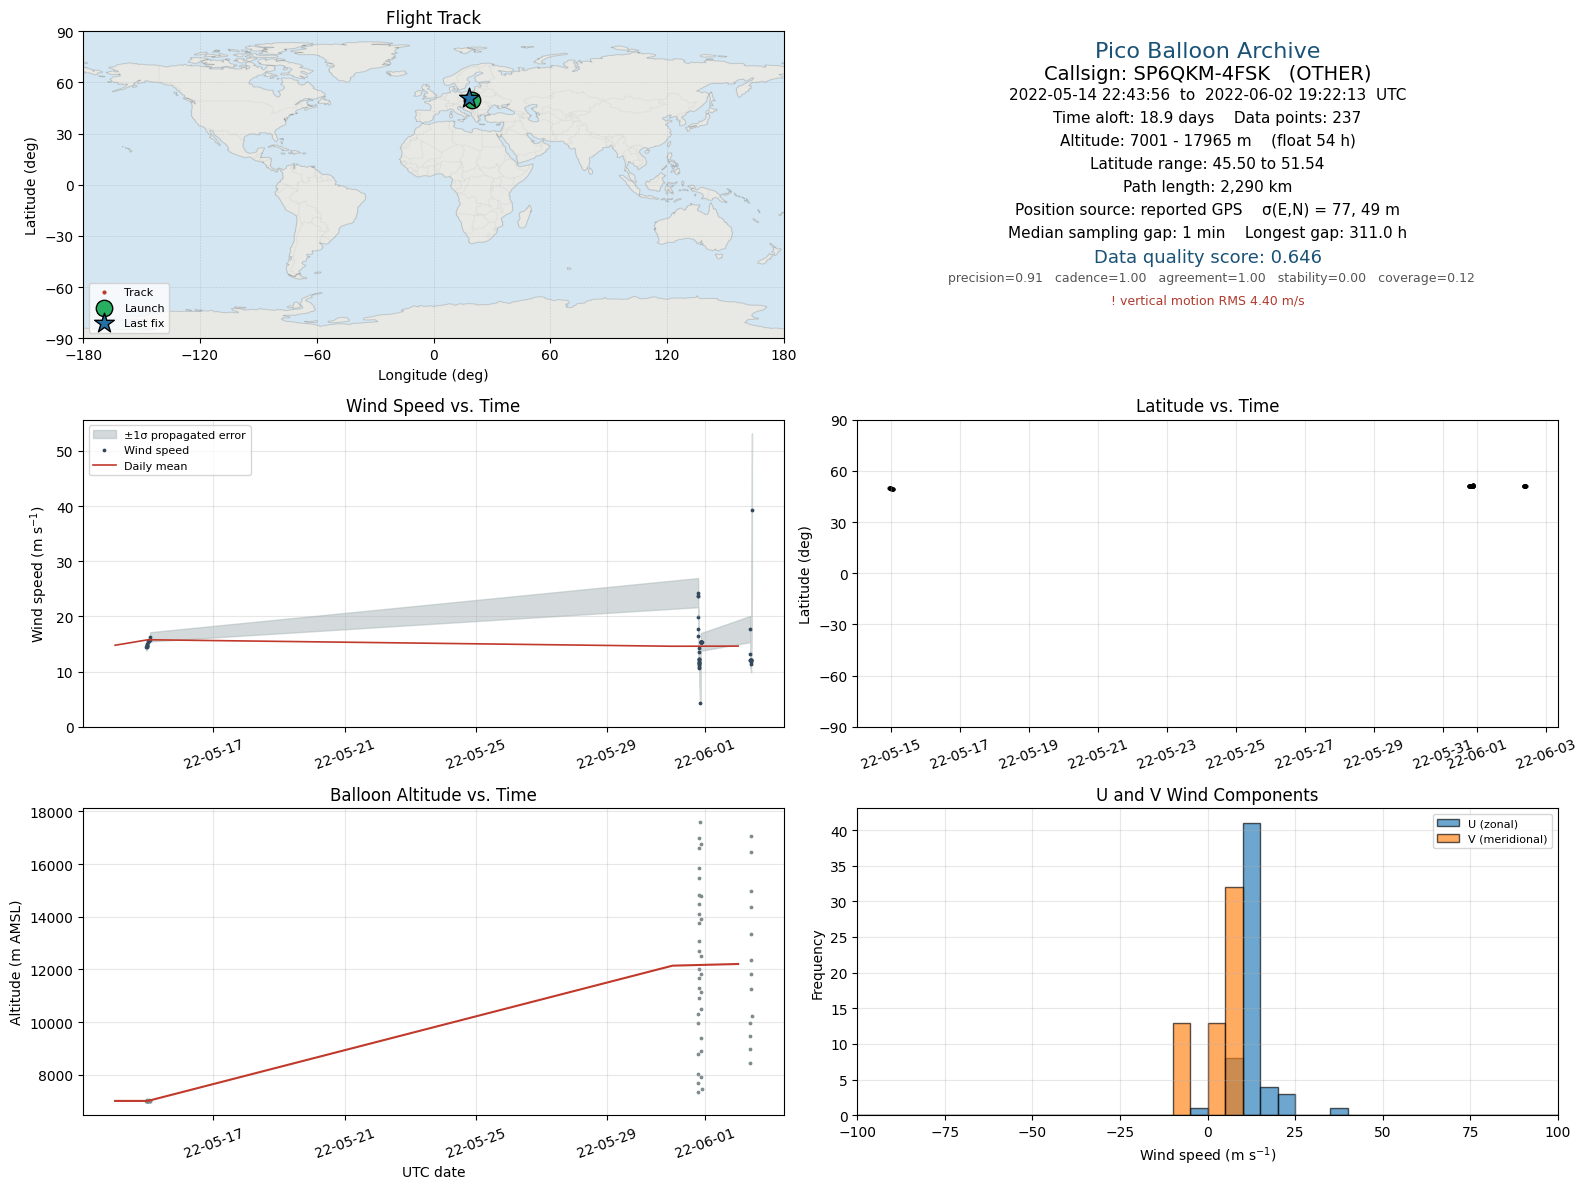This screenshot has width=1587, height=1189.
Task: Click the "Daily mean" legend label
Action: (x=155, y=466)
